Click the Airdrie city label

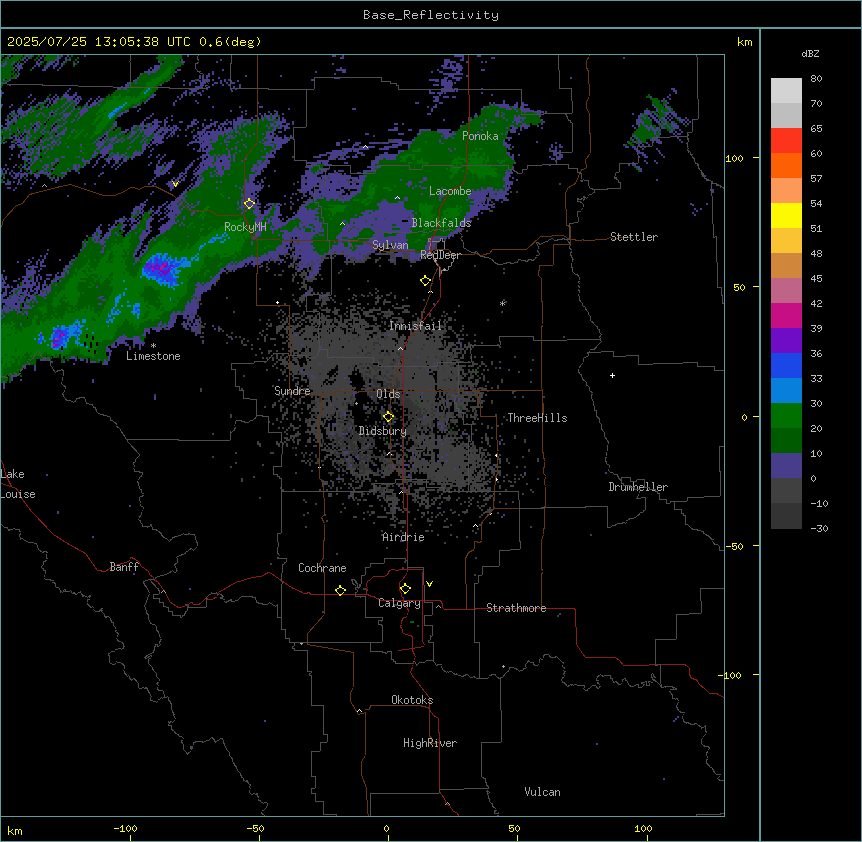[x=403, y=537]
